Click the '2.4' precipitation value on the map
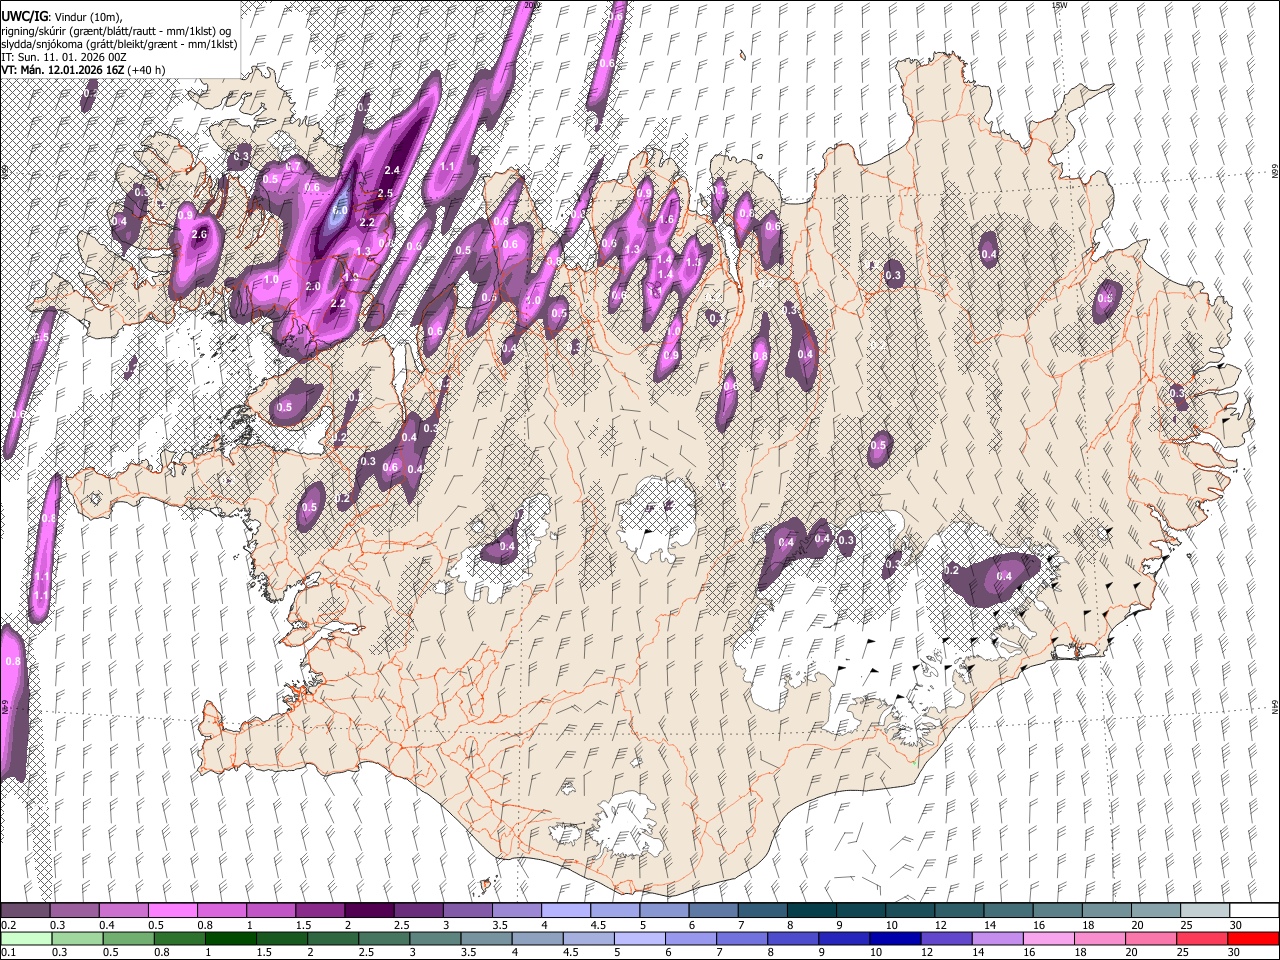Screen dimensions: 1280x960 coord(392,171)
